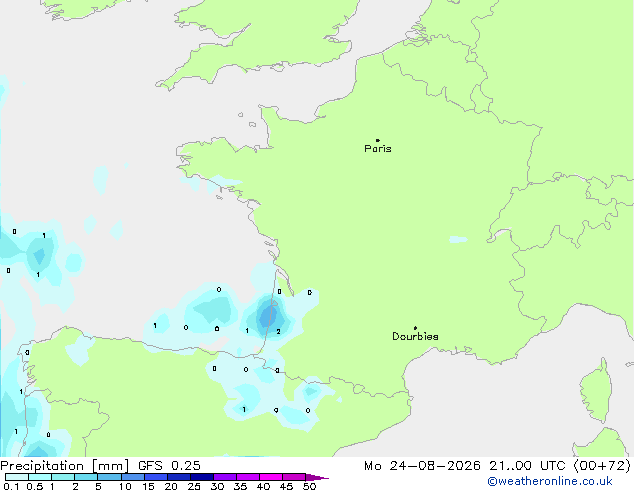Pick the 10–15 mm legend swatch

(x=133, y=477)
